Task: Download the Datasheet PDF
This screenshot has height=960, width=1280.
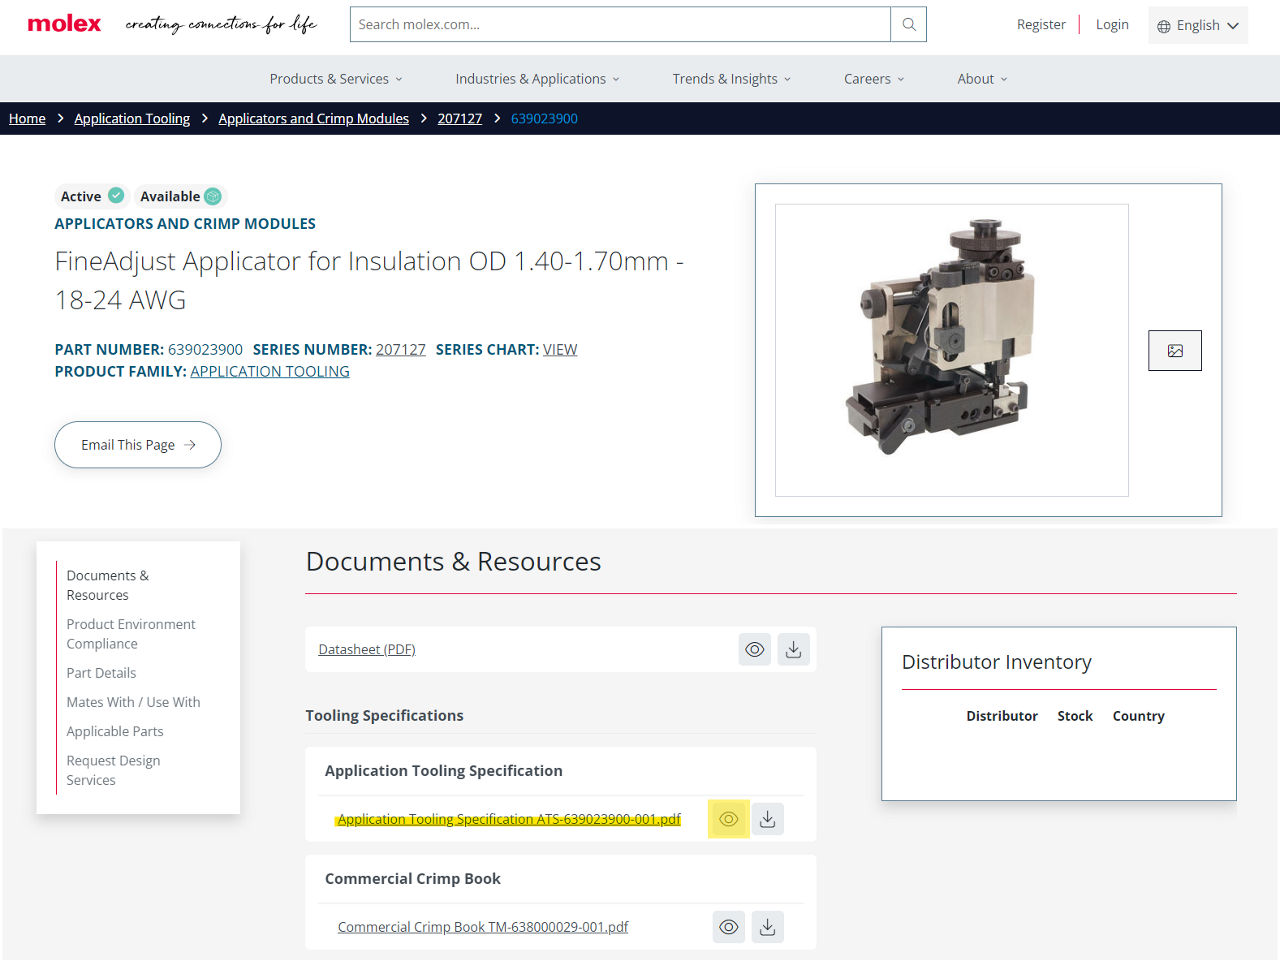Action: tap(793, 650)
